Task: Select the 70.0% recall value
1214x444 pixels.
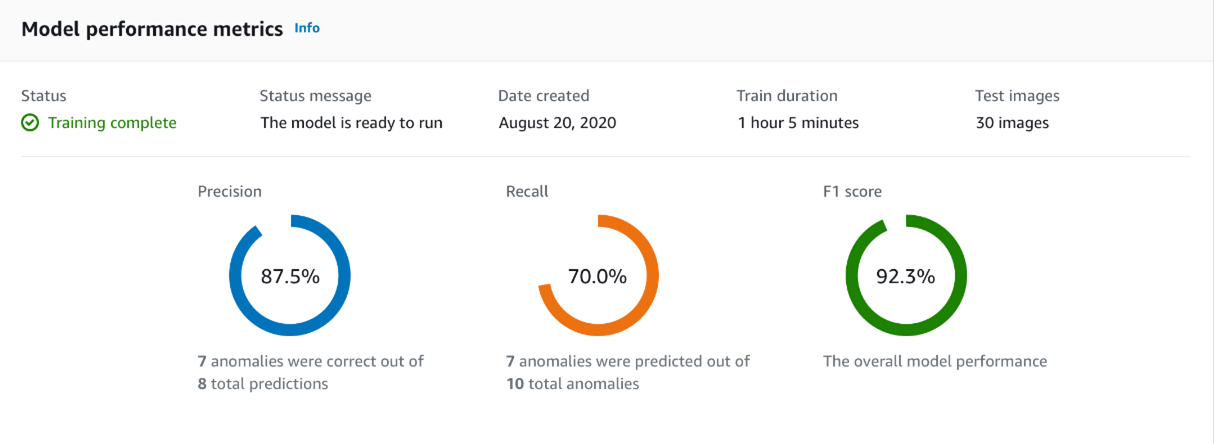Action: [597, 277]
